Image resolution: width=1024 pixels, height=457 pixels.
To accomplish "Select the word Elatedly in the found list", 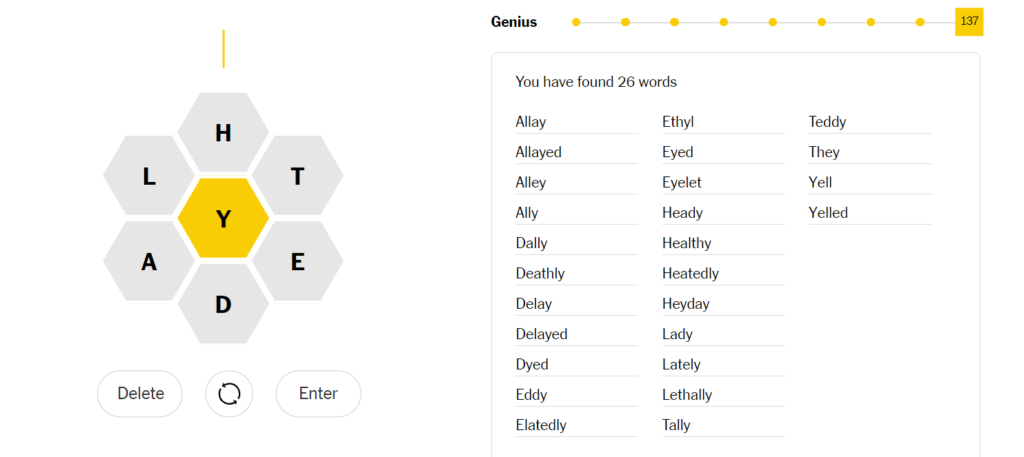I will (541, 425).
